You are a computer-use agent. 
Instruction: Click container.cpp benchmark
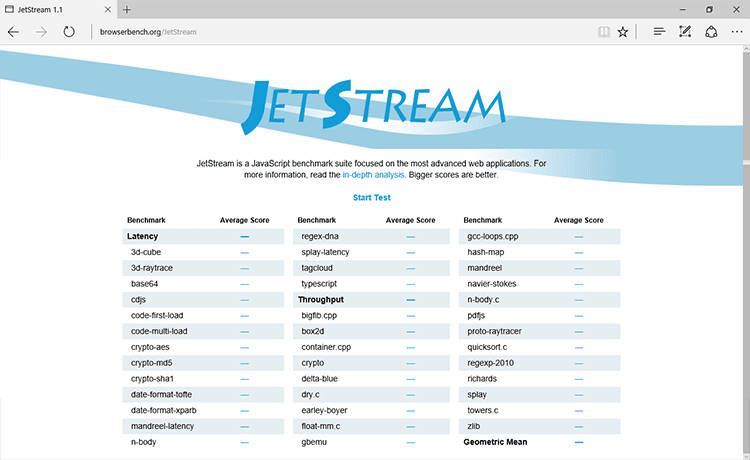[x=326, y=347]
